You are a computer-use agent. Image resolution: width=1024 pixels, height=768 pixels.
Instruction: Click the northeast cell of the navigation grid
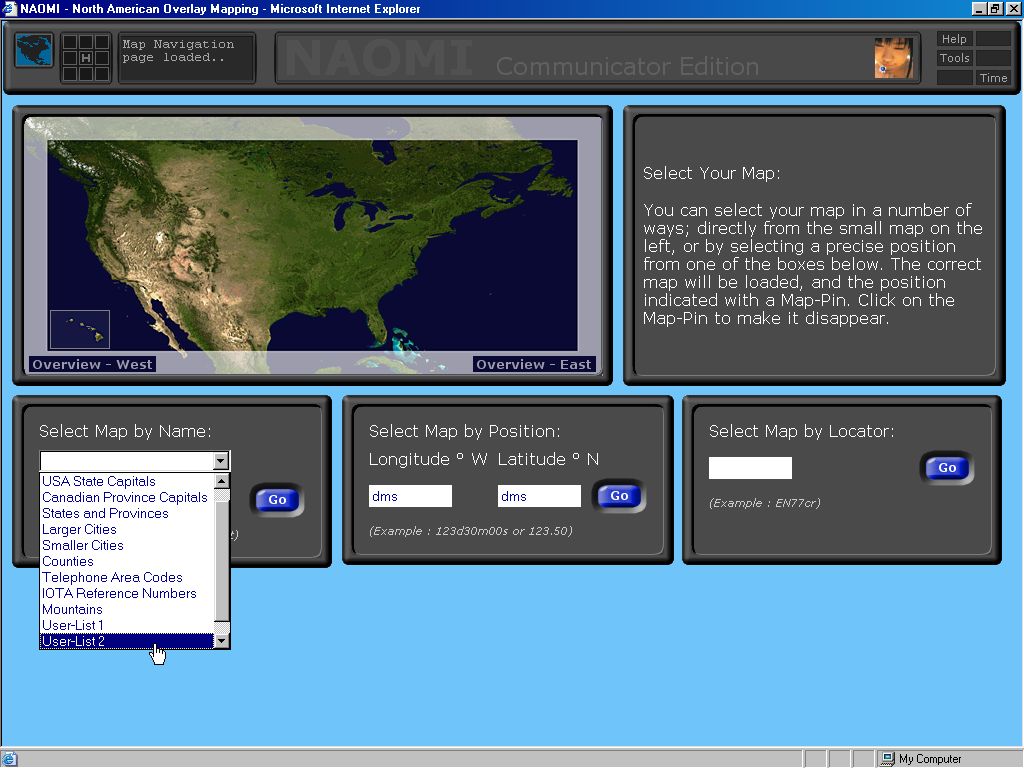click(102, 42)
